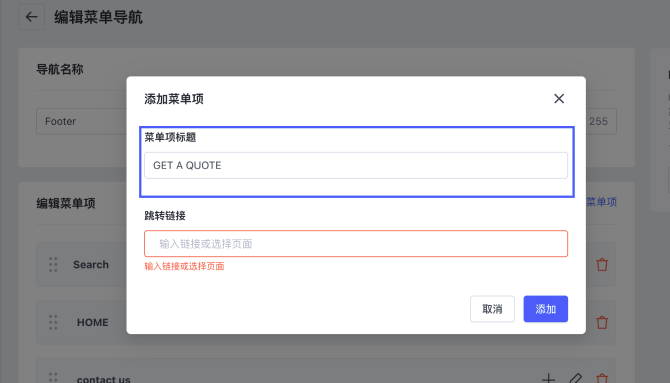
Task: Click the 编辑菜单导航 page title
Action: pyautogui.click(x=98, y=17)
